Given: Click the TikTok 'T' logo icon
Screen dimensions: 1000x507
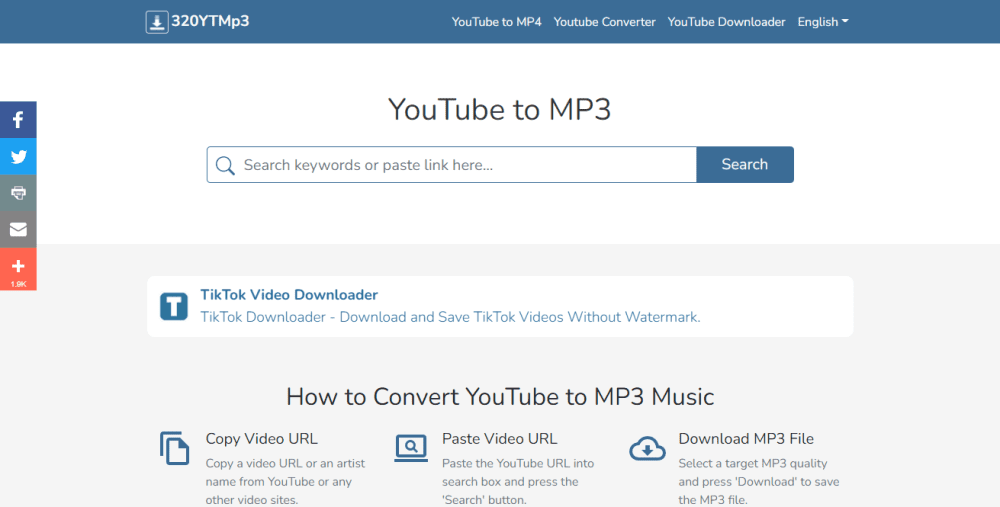Looking at the screenshot, I should coord(173,306).
